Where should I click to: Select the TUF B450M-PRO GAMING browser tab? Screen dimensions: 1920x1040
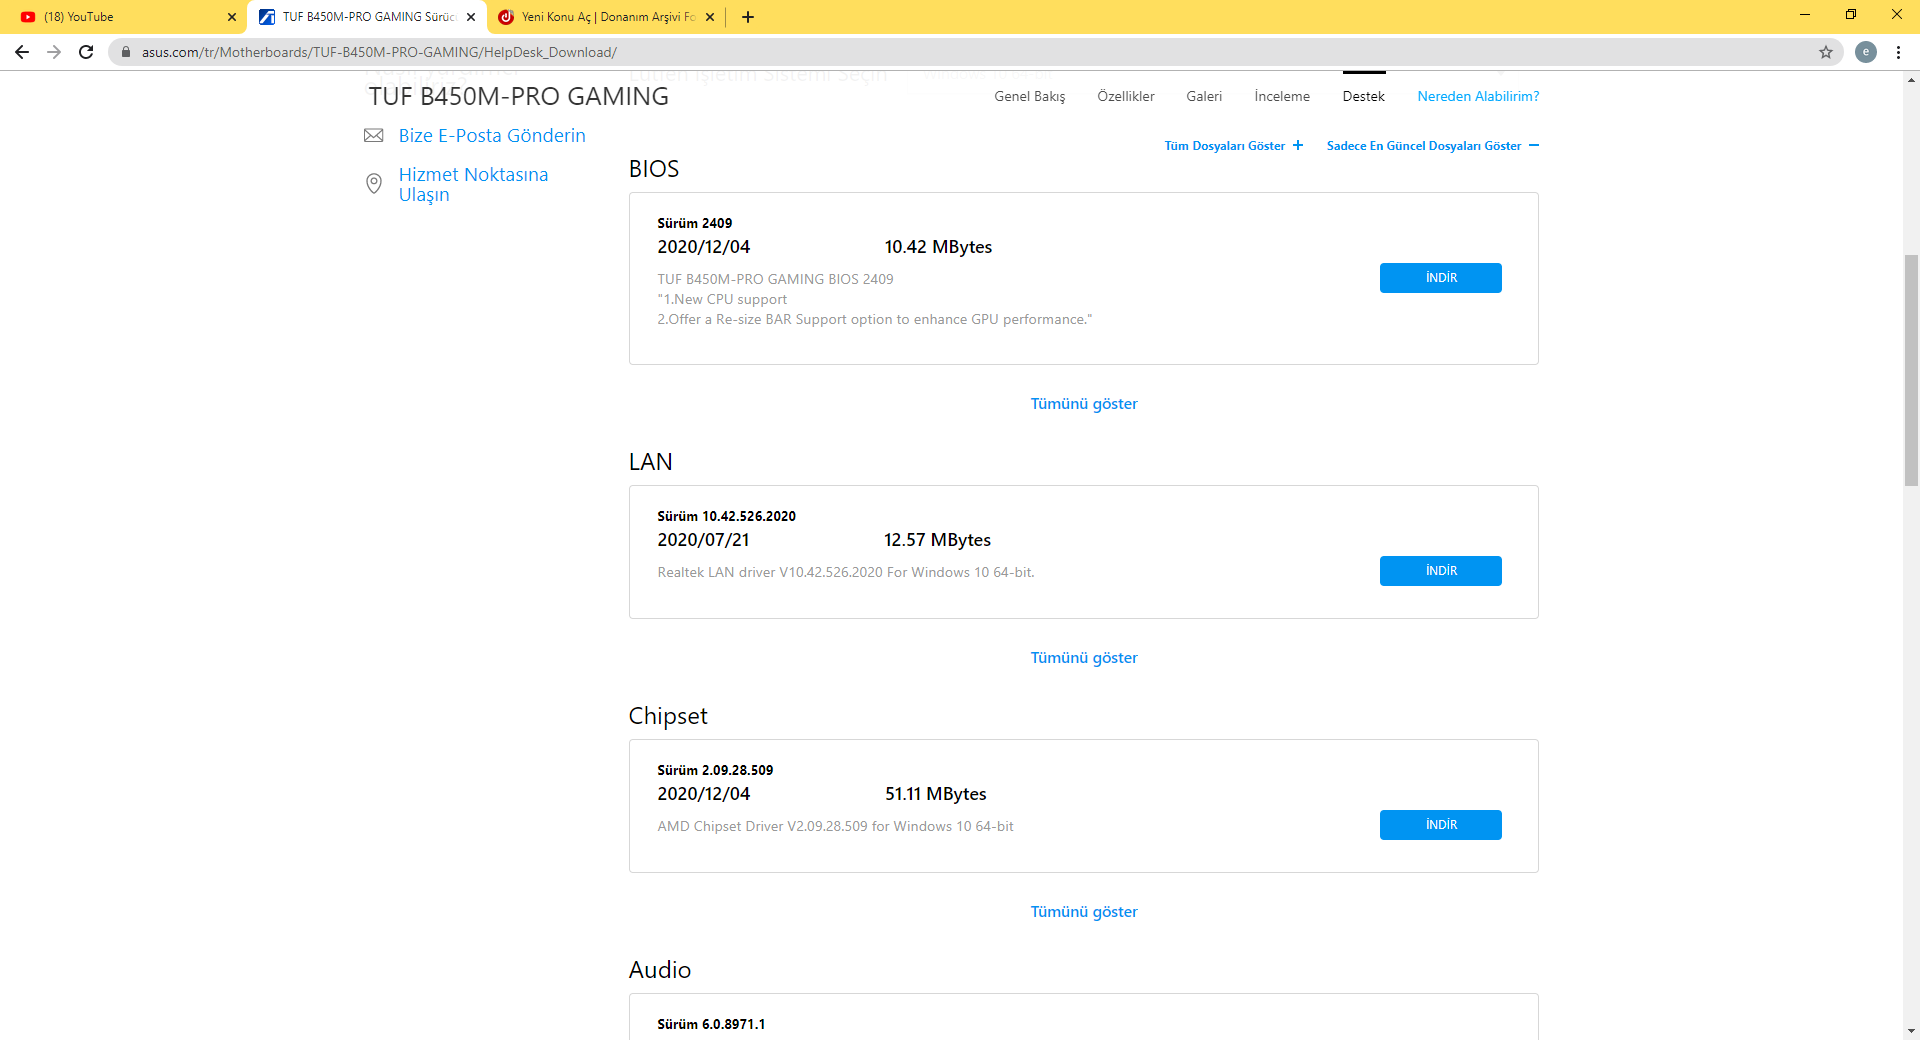(366, 17)
